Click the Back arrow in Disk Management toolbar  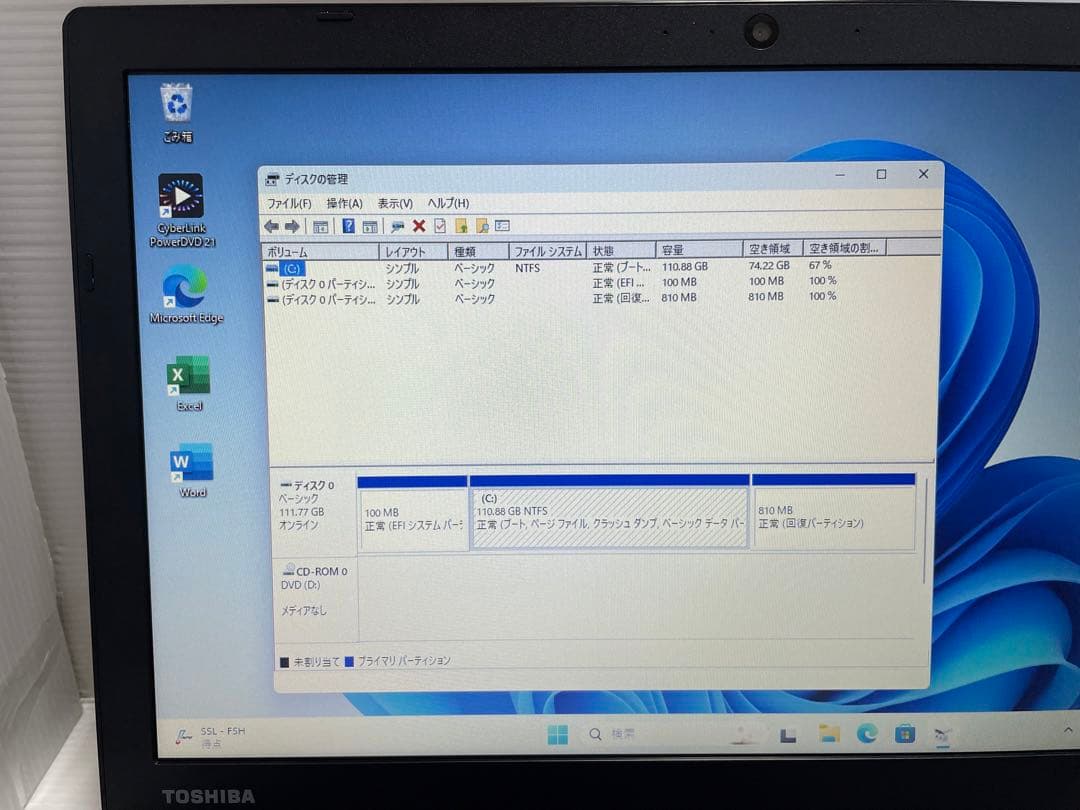(x=270, y=226)
